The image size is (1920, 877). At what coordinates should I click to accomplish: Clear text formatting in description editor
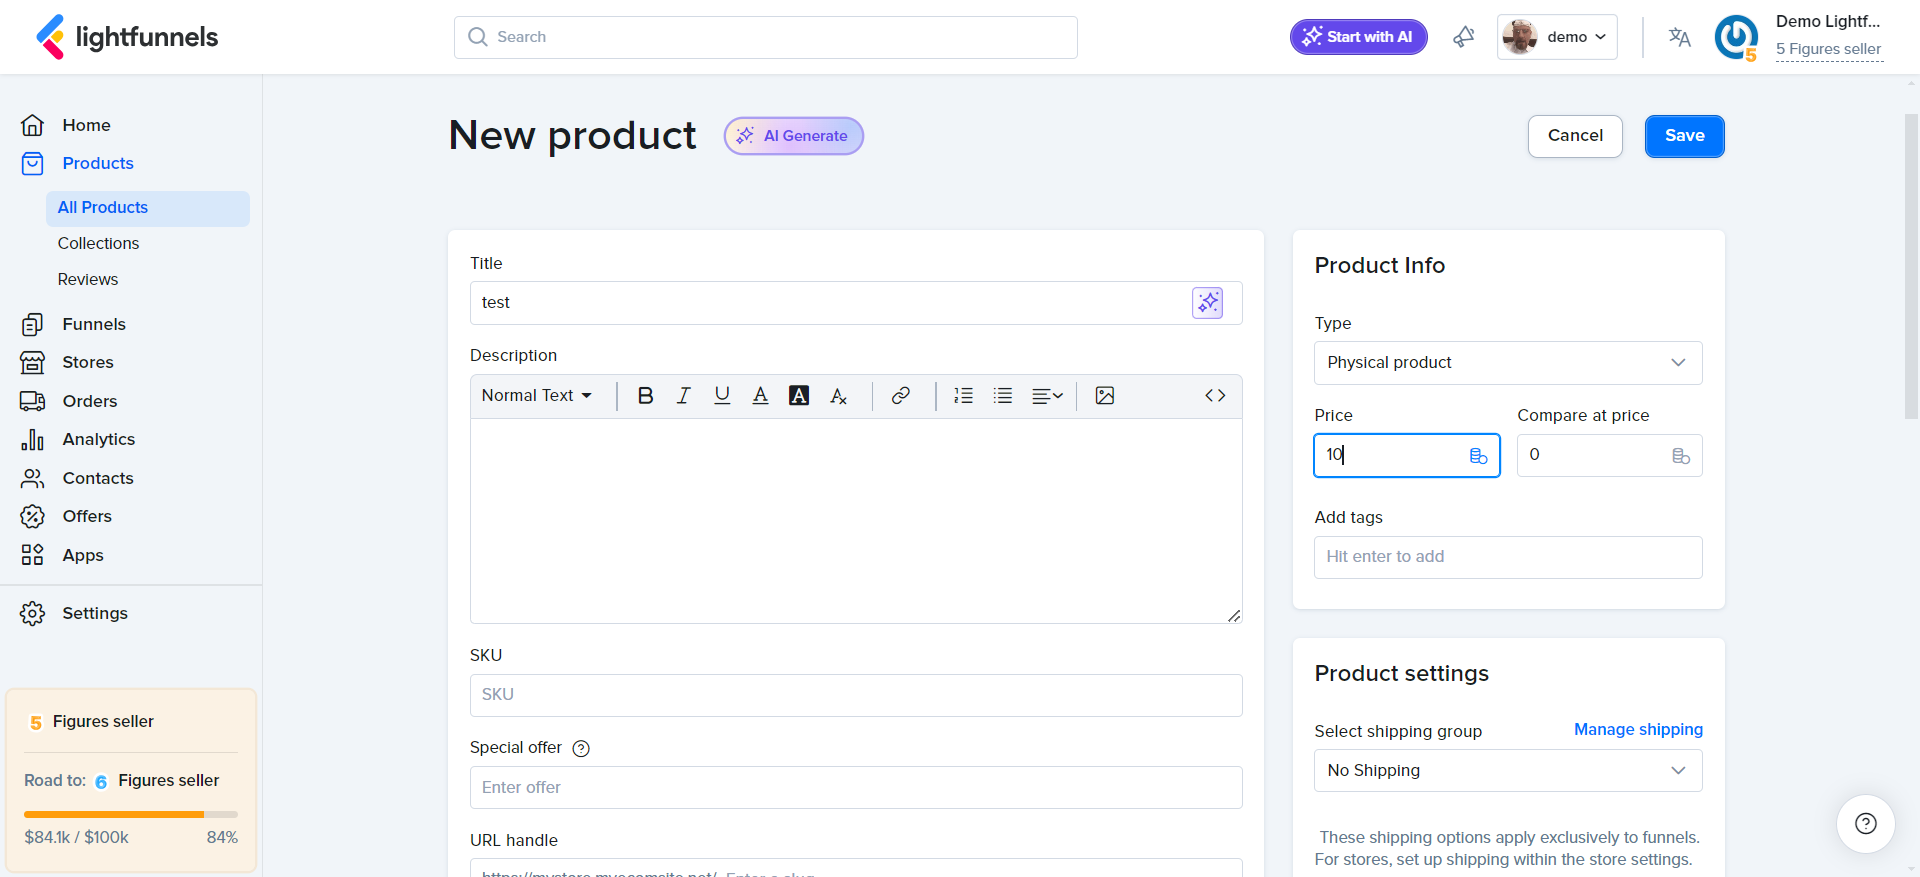coord(838,396)
